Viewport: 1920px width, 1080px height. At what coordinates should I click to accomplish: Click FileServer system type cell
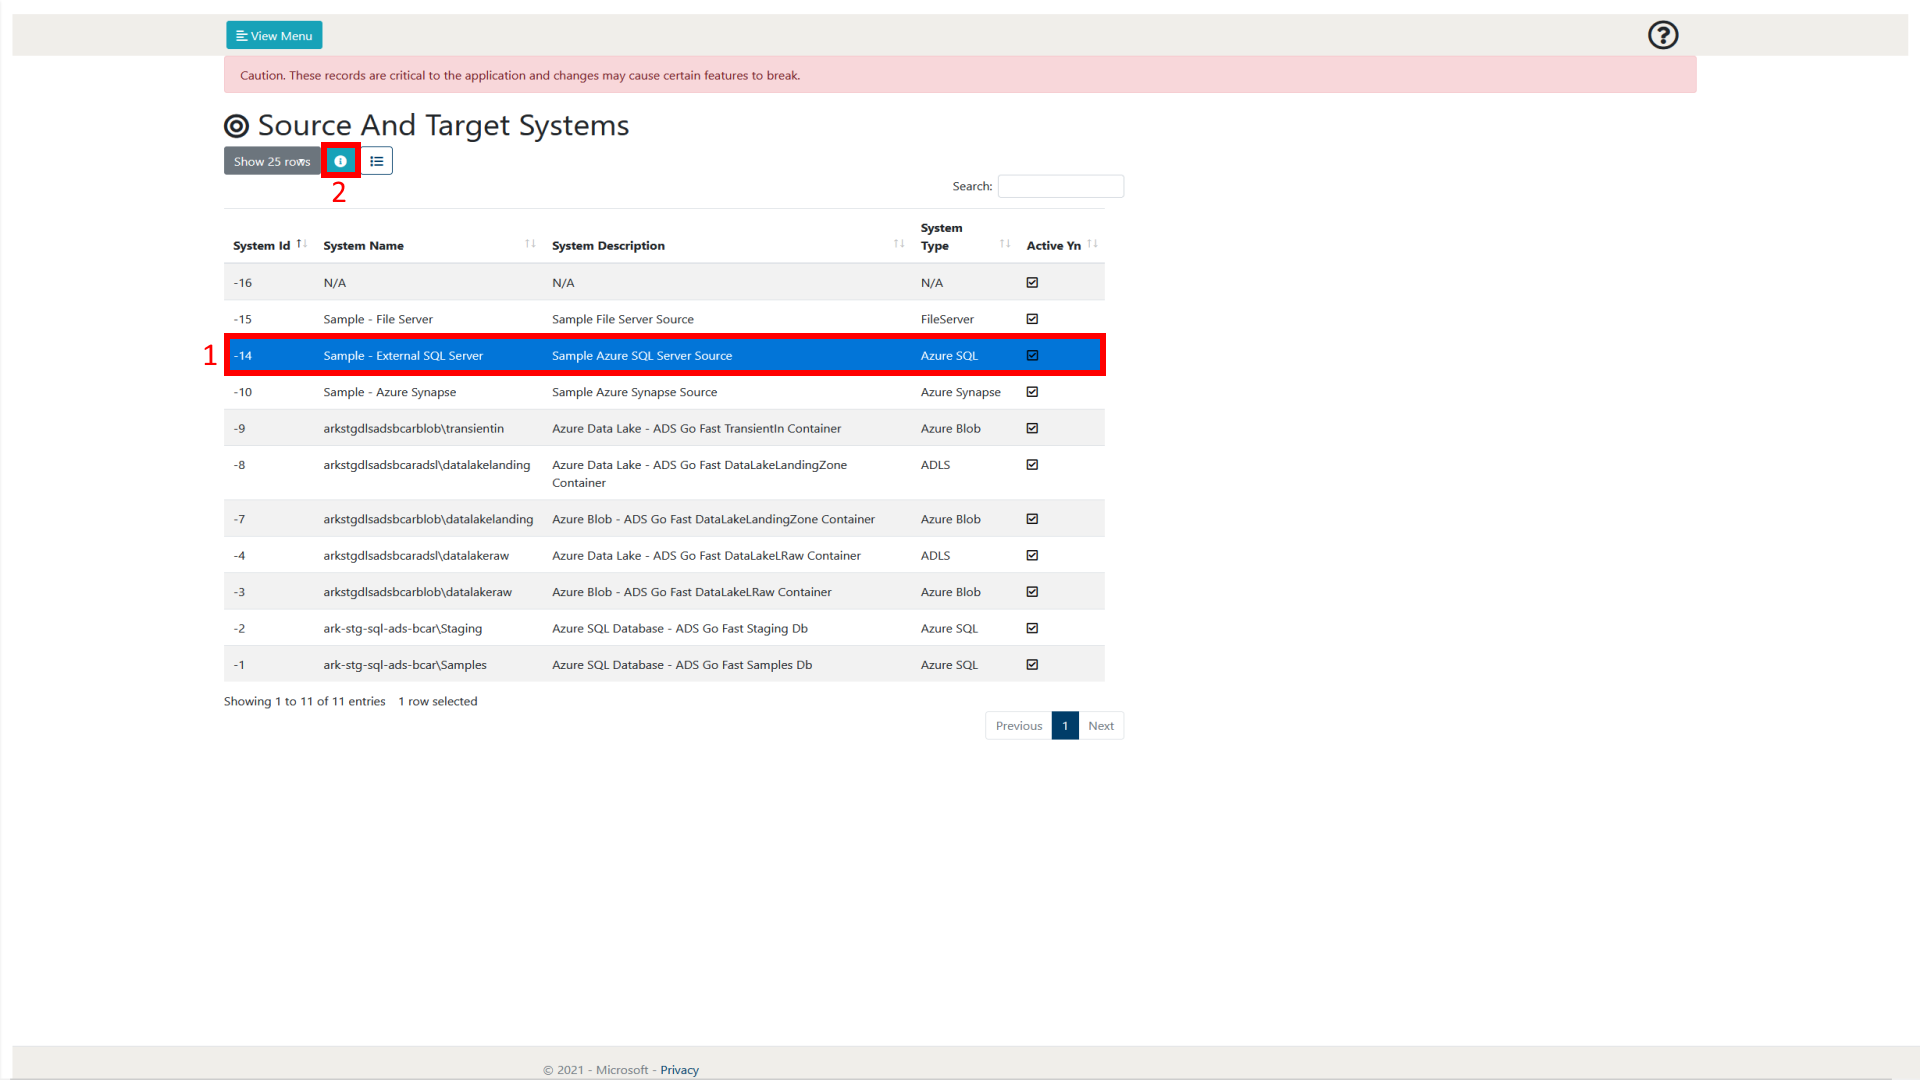(947, 319)
